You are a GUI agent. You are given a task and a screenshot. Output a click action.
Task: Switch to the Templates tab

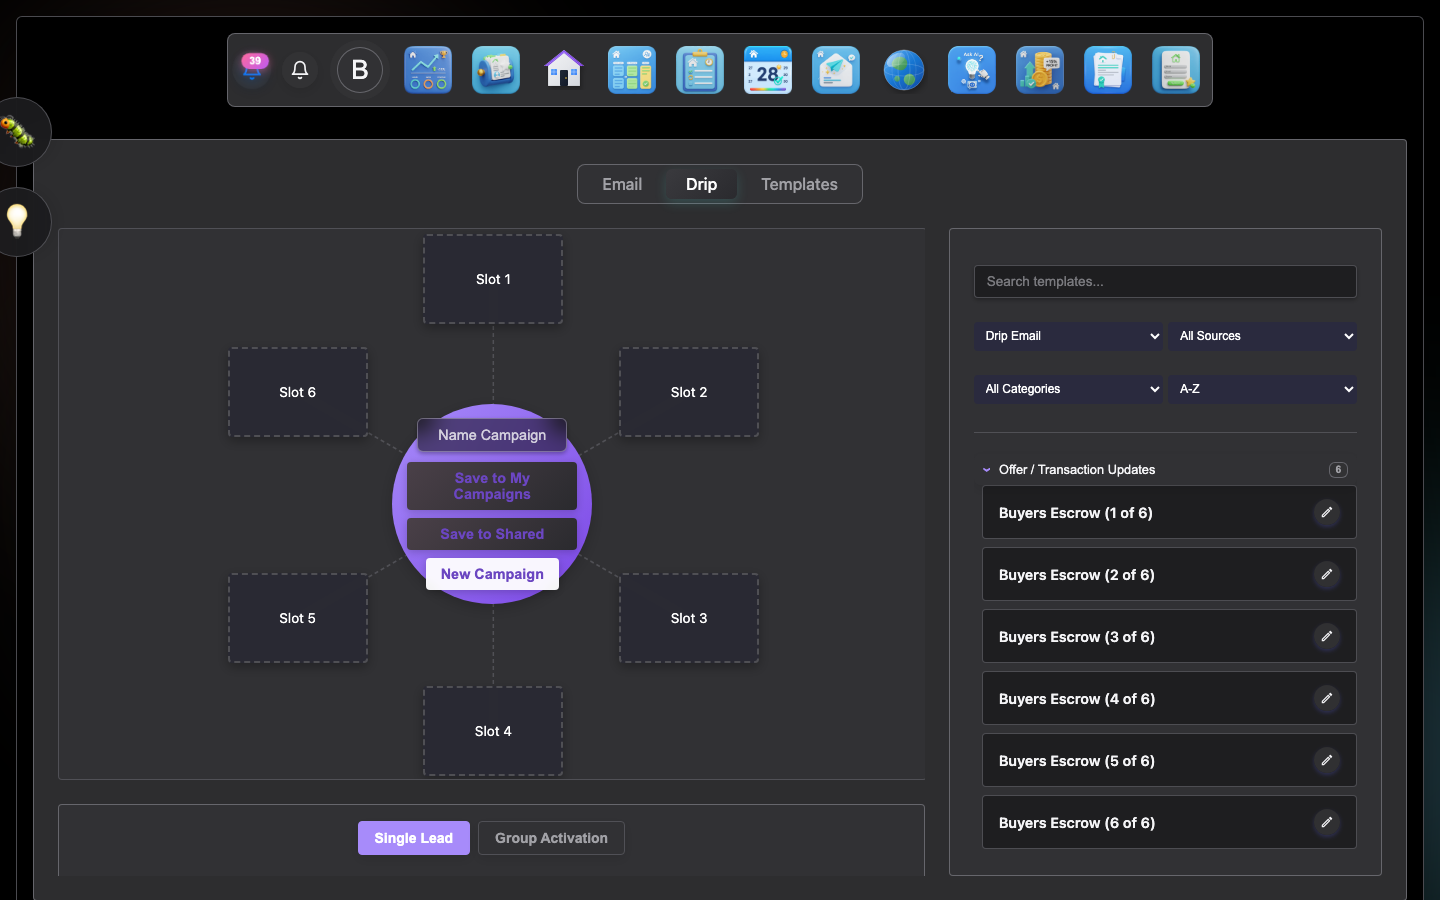pyautogui.click(x=799, y=184)
